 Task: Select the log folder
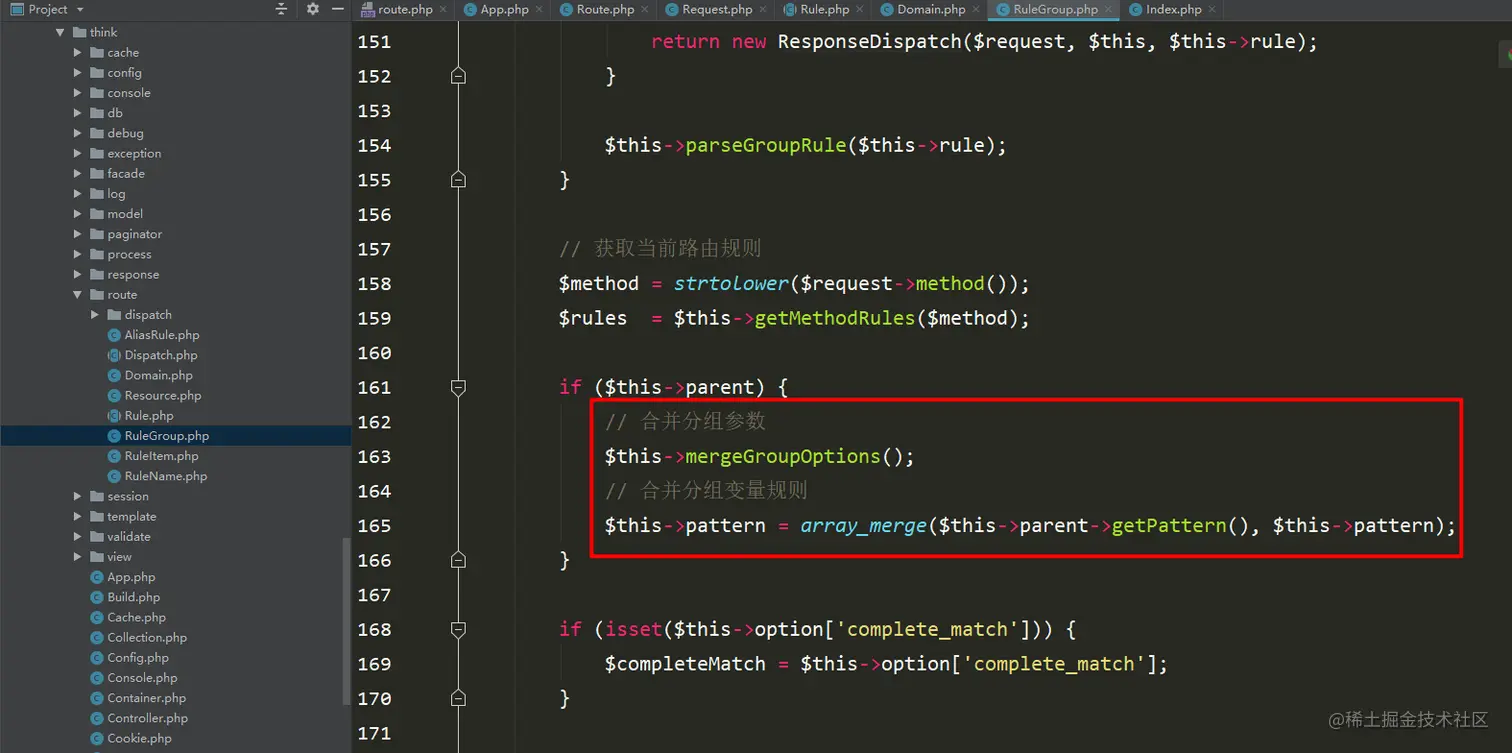coord(116,193)
